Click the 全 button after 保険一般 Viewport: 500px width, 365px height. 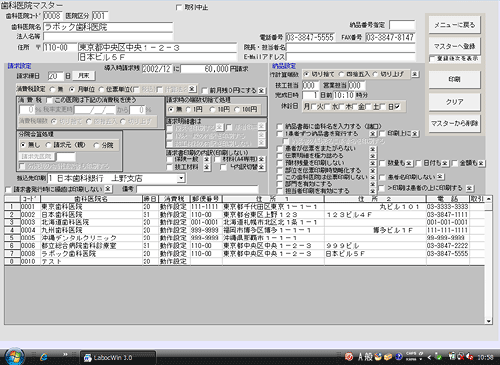pyautogui.click(x=207, y=159)
